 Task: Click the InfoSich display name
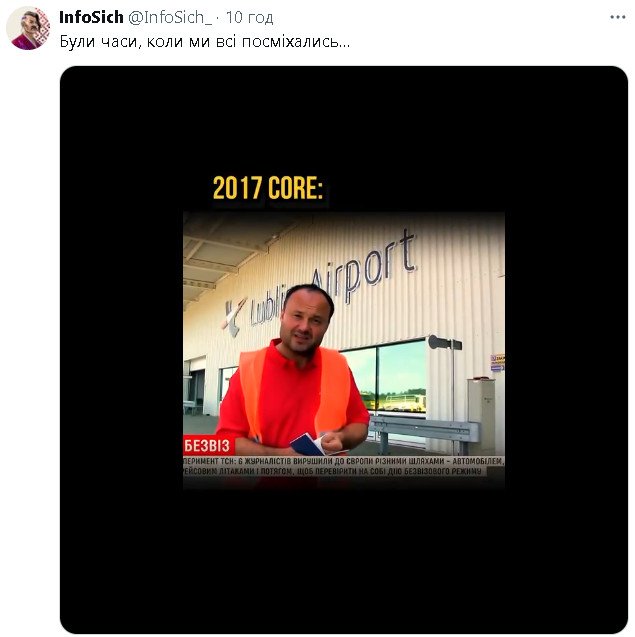91,17
